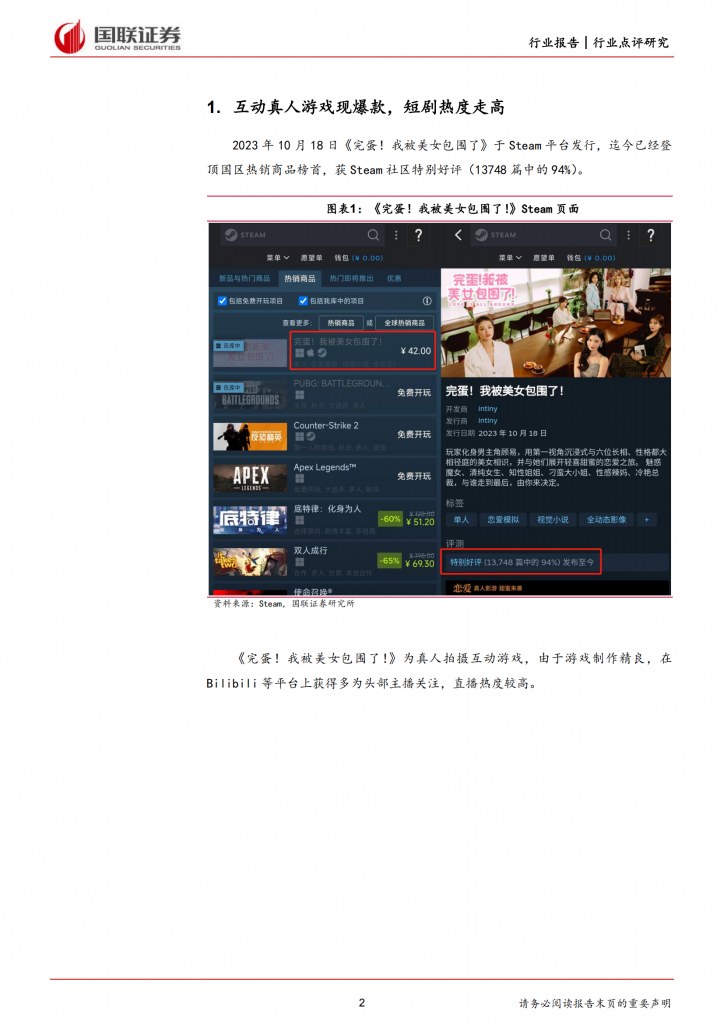The width and height of the screenshot is (724, 1024).
Task: Switch to 新品与热门商品 tab
Action: 244,279
